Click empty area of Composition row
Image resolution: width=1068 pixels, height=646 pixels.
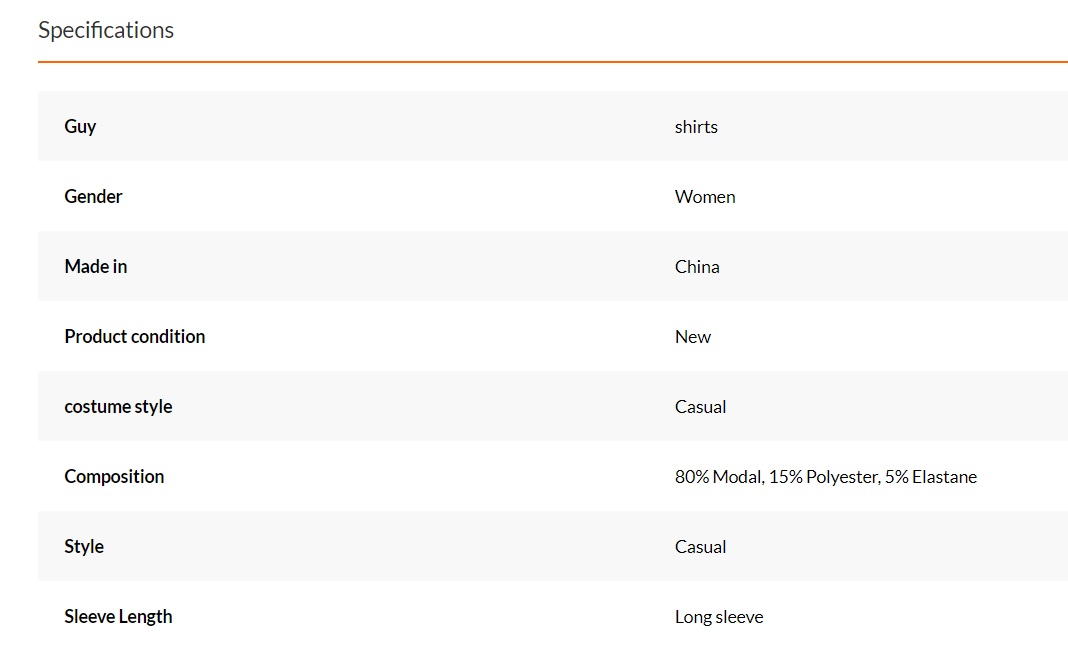(x=409, y=477)
